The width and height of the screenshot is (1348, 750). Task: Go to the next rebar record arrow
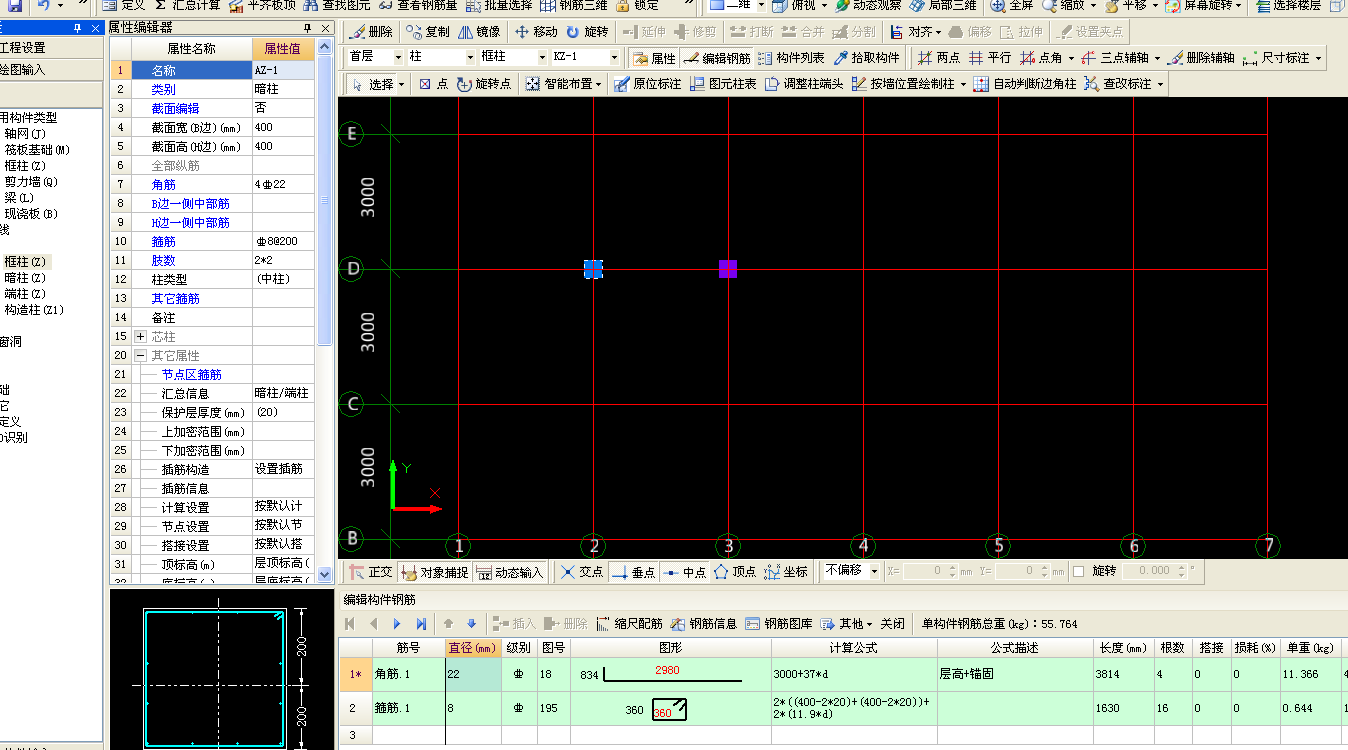point(396,624)
